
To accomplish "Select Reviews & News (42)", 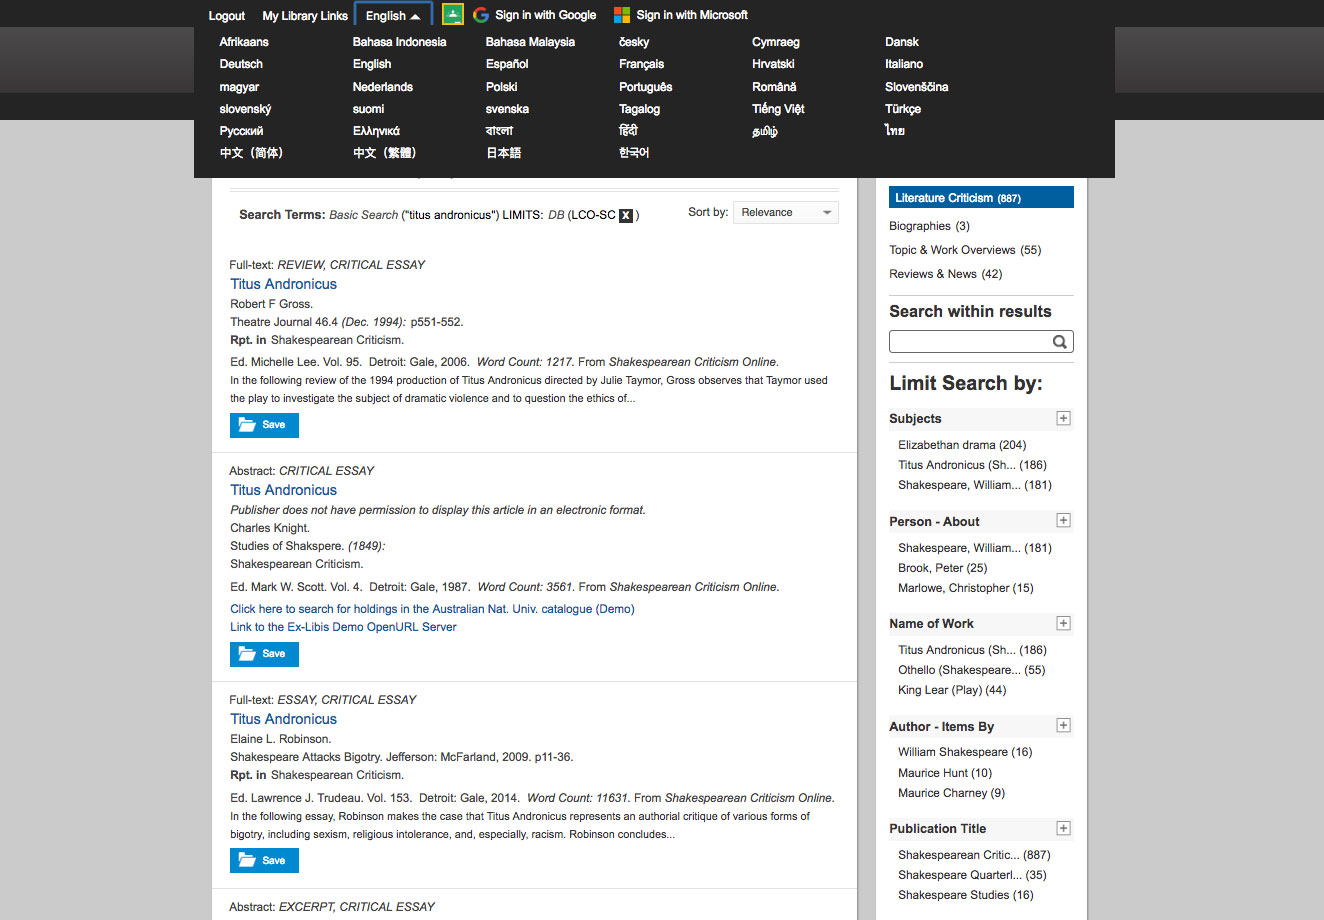I will [945, 274].
